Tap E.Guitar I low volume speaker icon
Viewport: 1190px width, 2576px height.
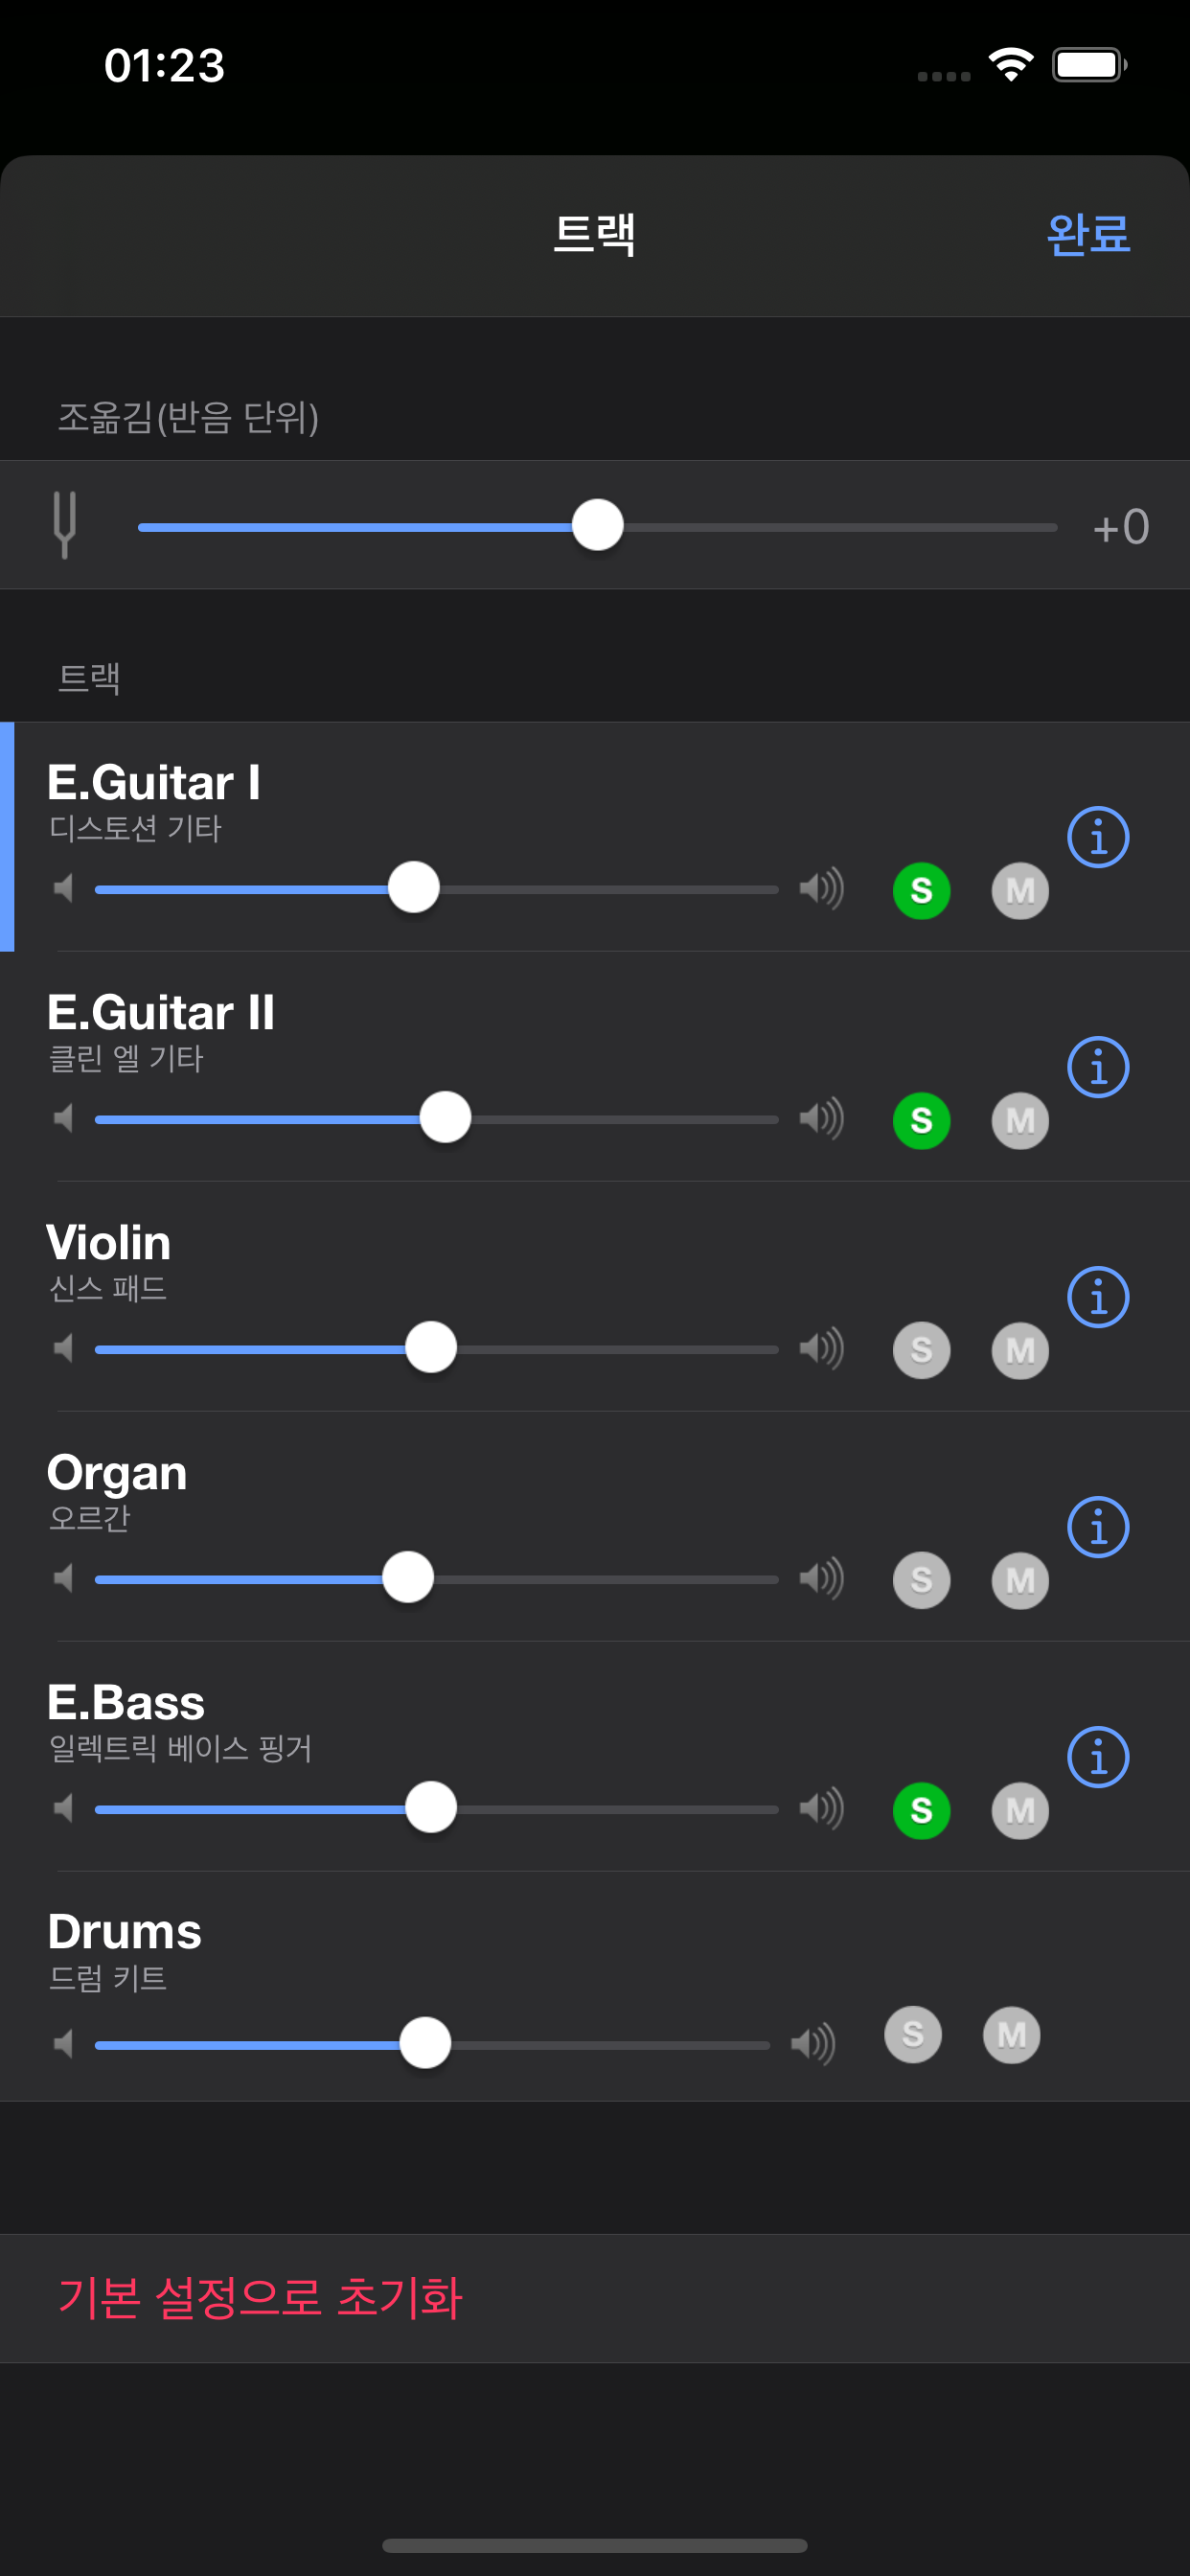(x=64, y=888)
